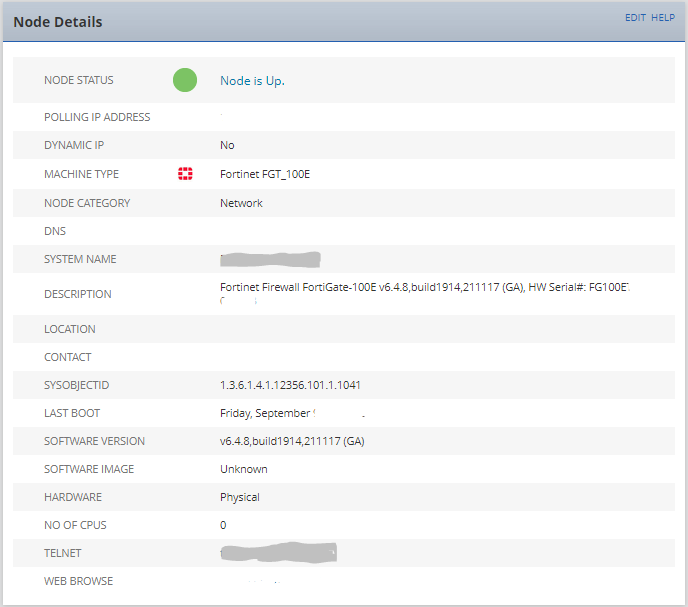688x607 pixels.
Task: Select the Hardware value 'Physical'
Action: pyautogui.click(x=240, y=497)
